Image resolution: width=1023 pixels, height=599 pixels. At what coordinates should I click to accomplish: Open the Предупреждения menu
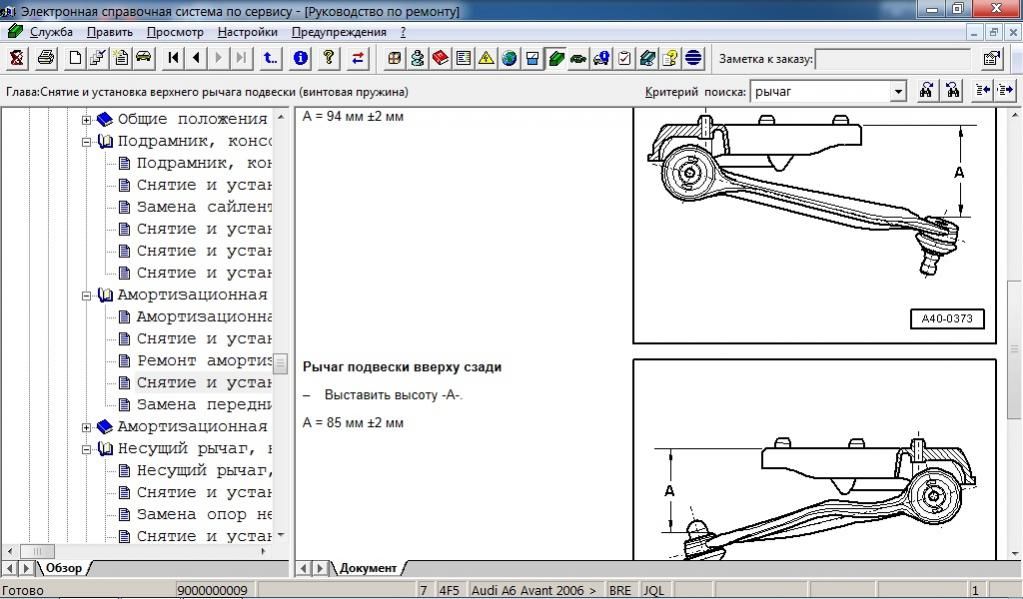(x=339, y=32)
